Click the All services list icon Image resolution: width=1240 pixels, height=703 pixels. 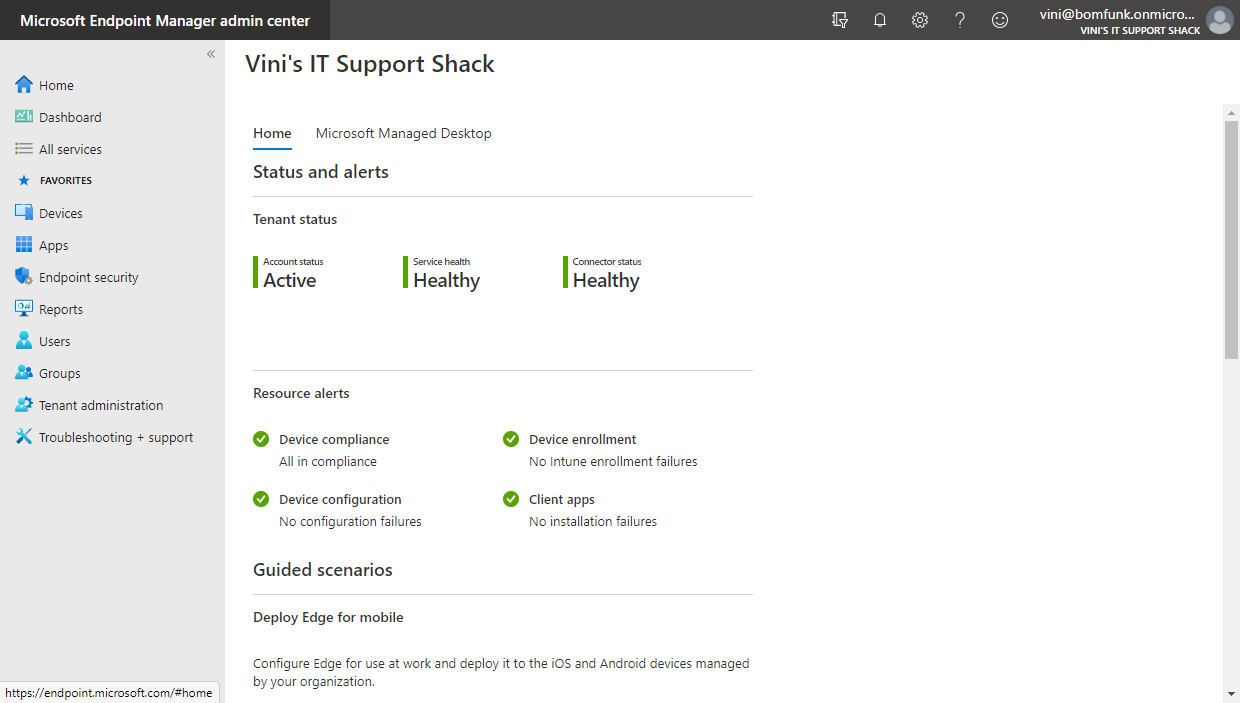pyautogui.click(x=24, y=149)
